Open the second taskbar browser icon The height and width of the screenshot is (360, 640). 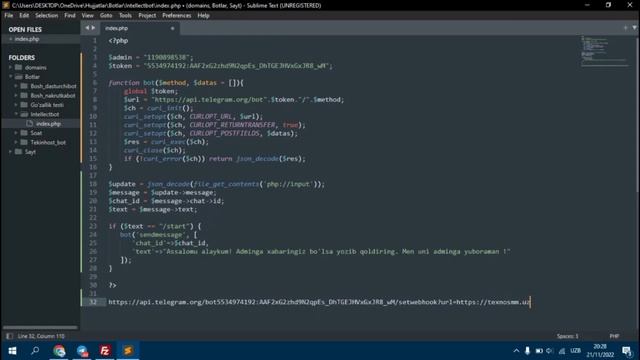(x=82, y=351)
